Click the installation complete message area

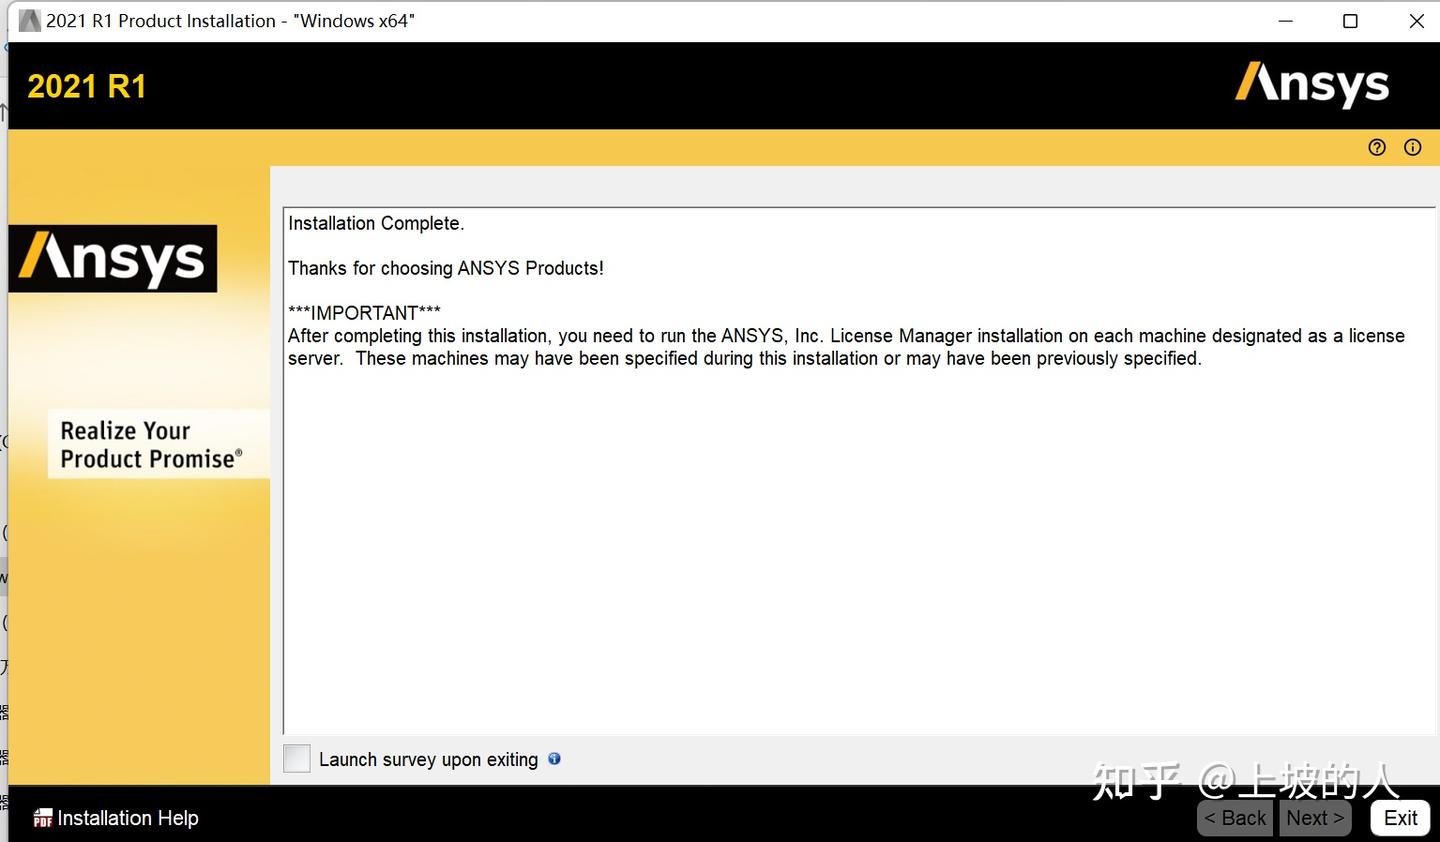coord(375,223)
